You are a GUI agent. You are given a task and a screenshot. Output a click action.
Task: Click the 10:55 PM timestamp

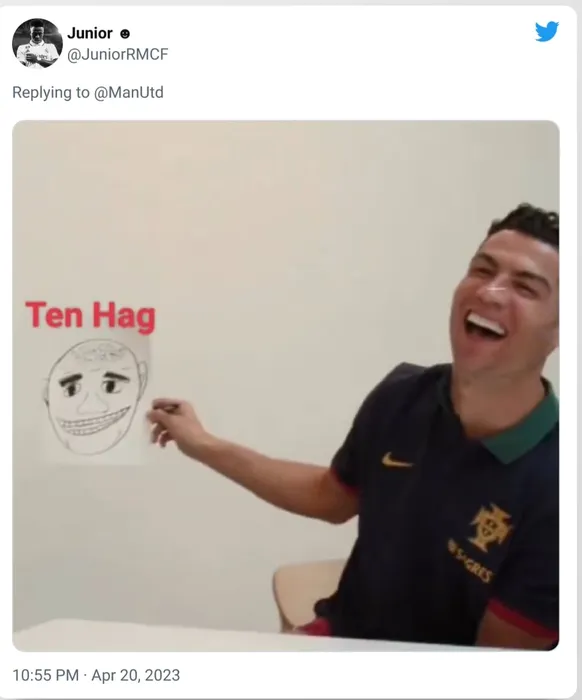[46, 675]
